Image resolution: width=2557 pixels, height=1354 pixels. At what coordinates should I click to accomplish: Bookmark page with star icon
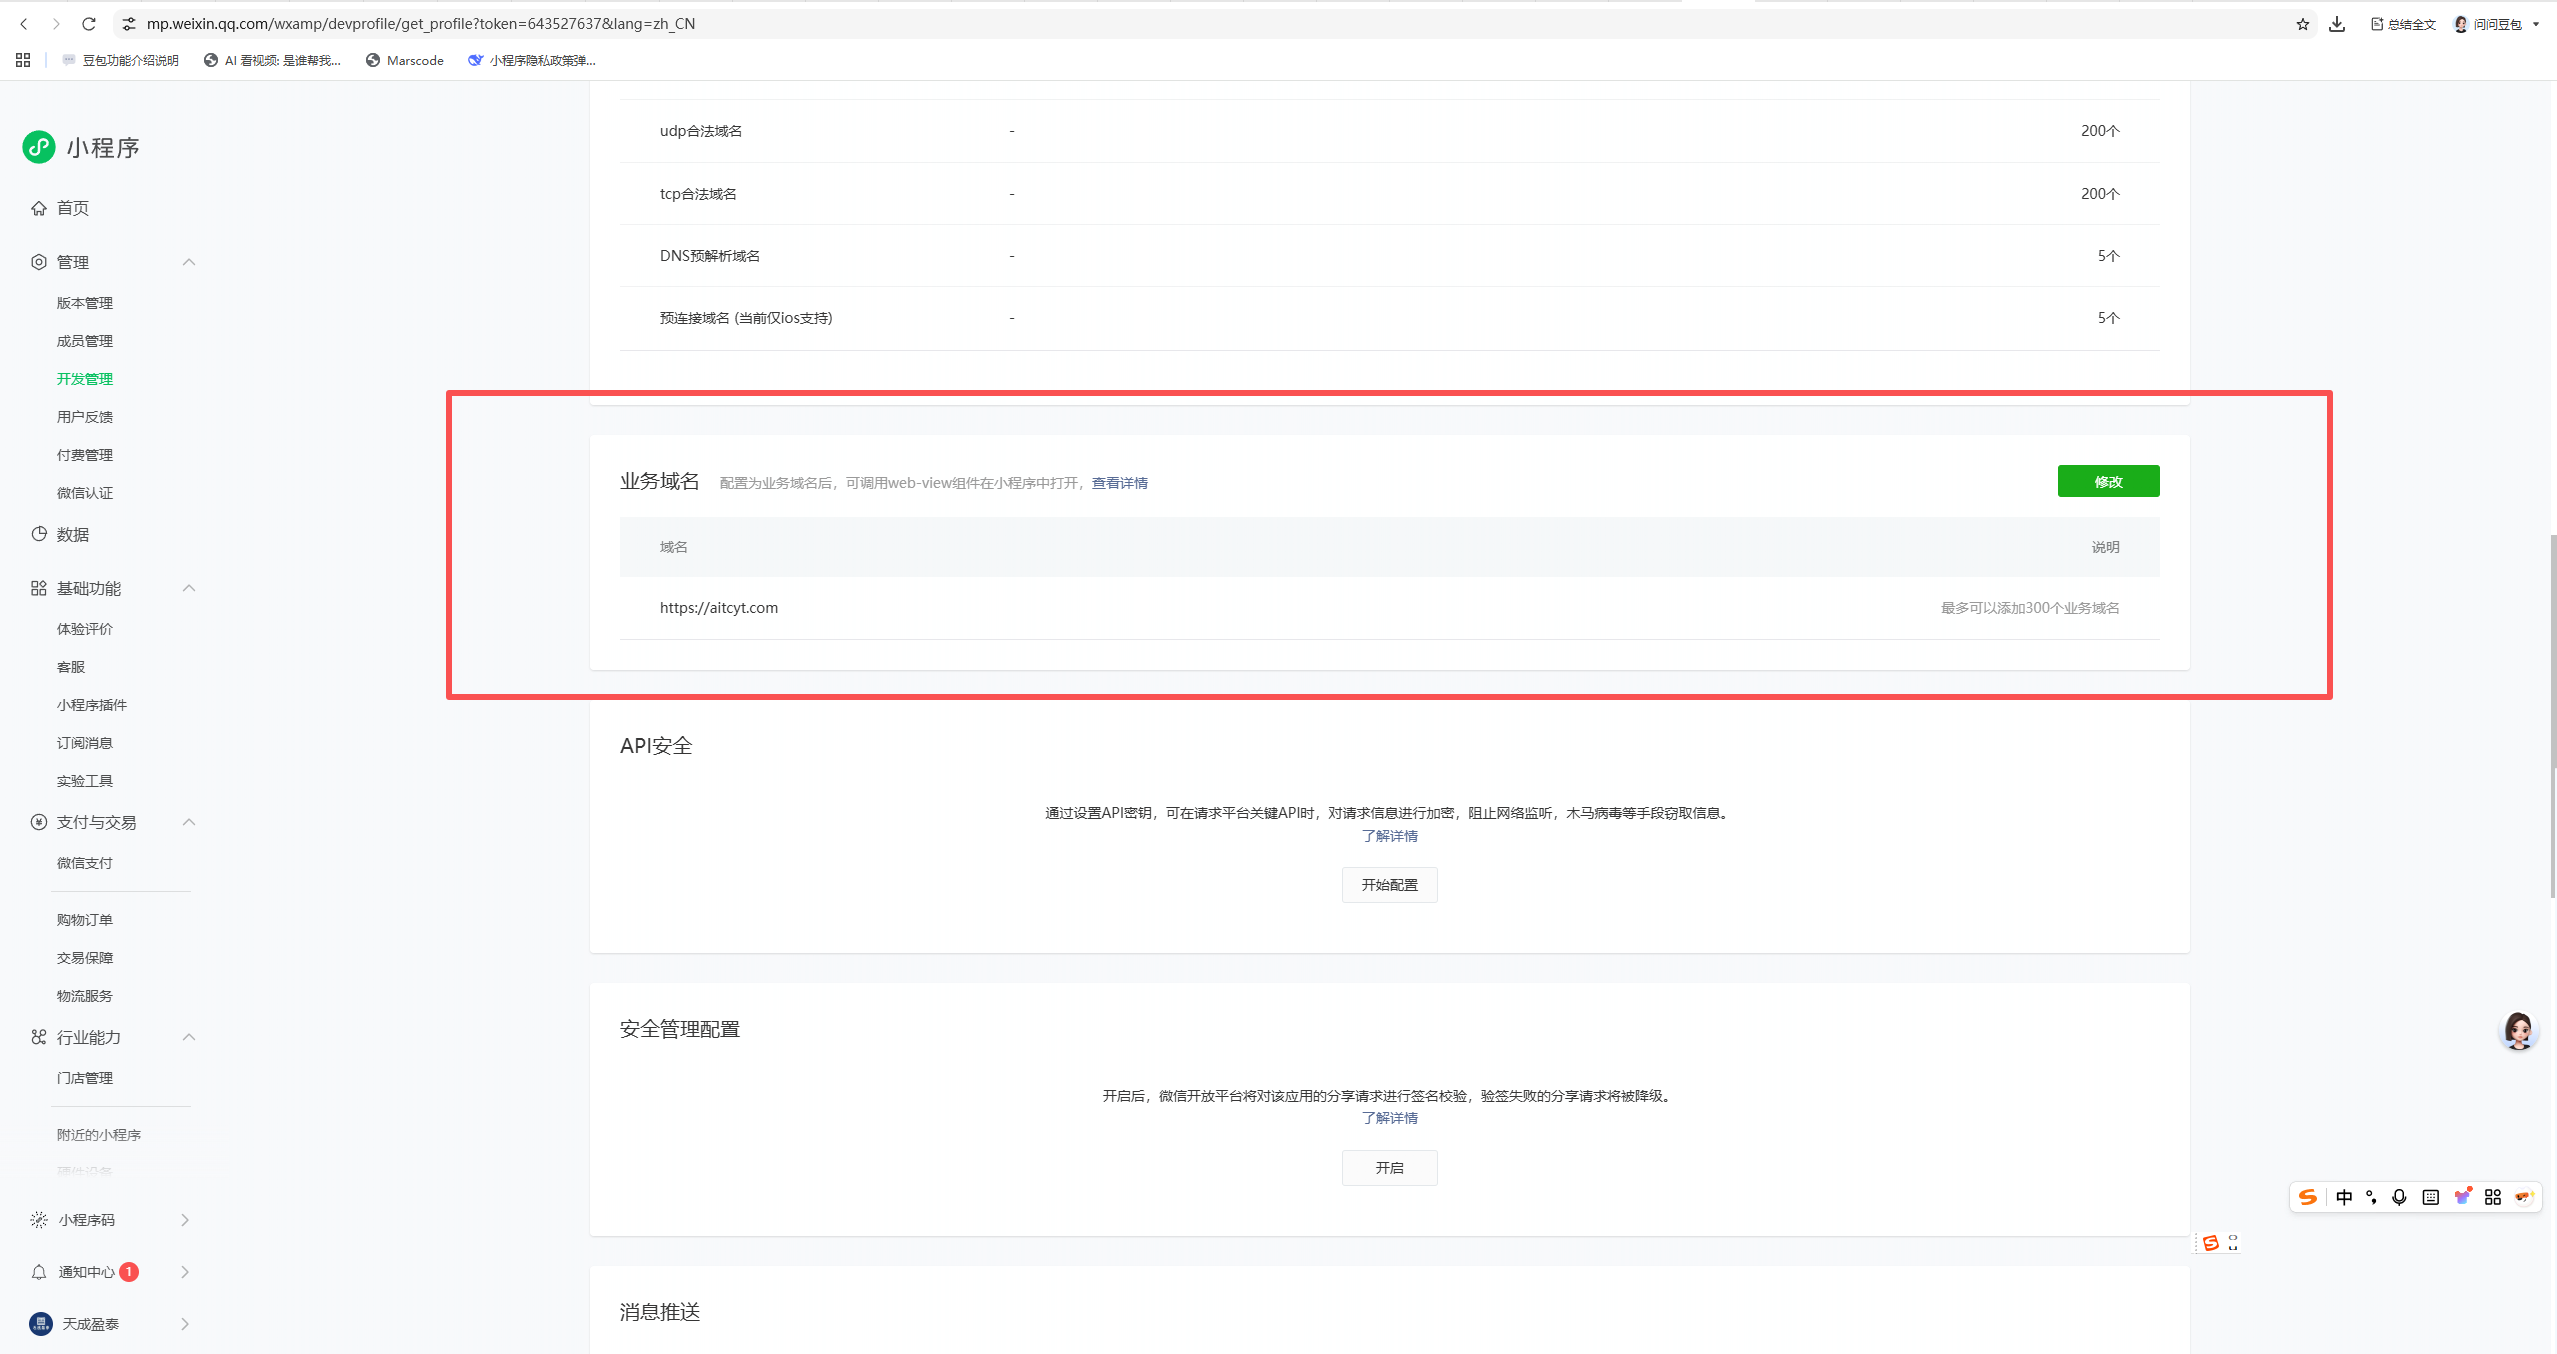click(x=2302, y=24)
